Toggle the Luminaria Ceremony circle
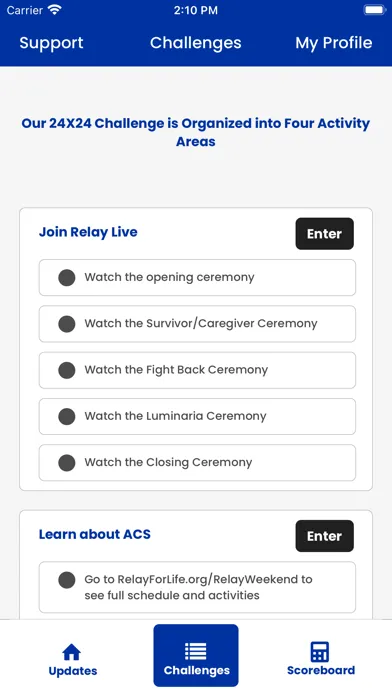 pos(67,416)
